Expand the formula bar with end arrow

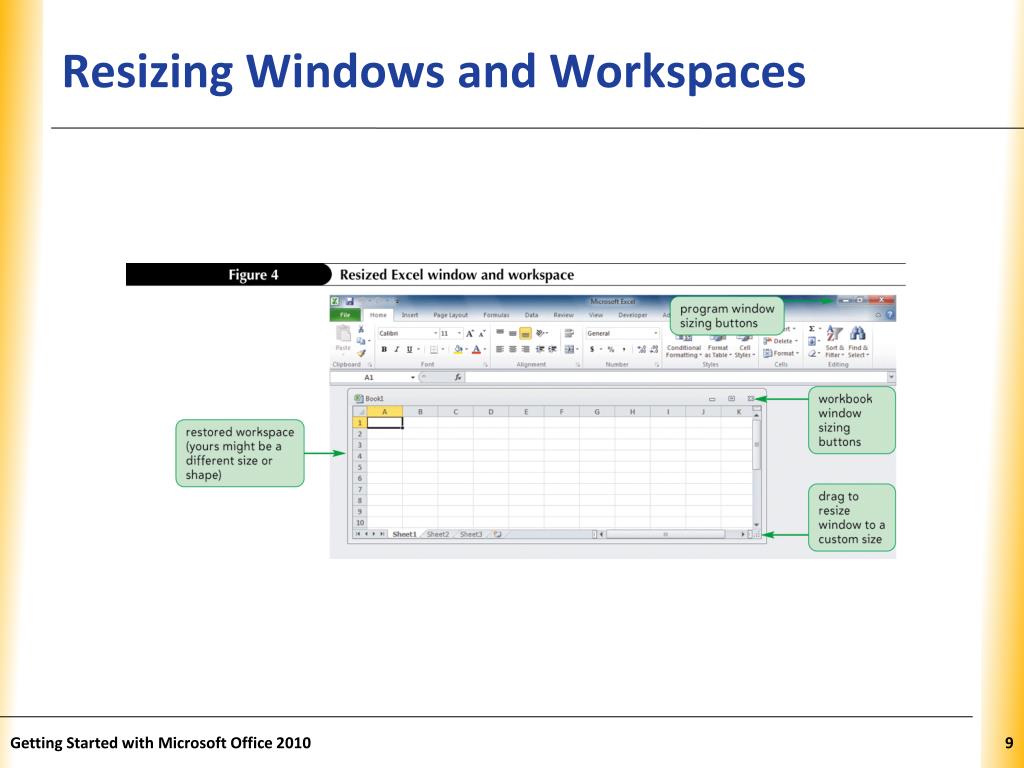click(891, 377)
